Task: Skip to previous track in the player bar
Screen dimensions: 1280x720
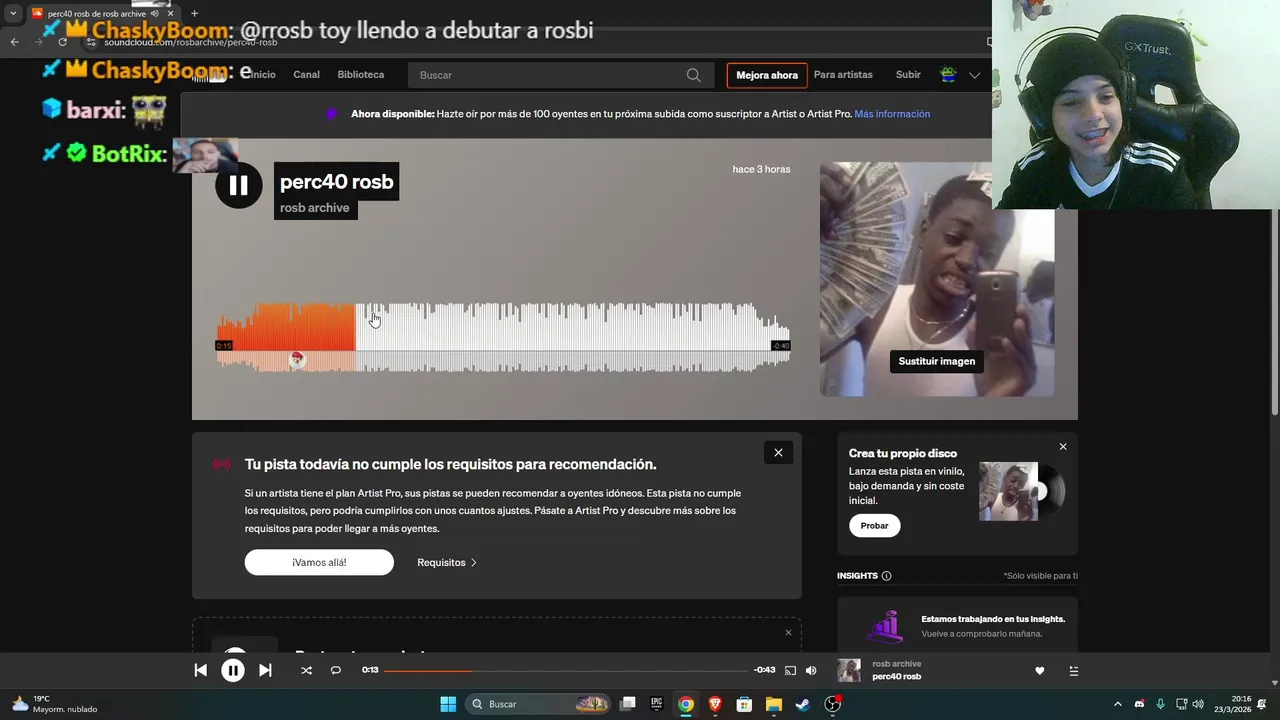Action: click(x=201, y=671)
